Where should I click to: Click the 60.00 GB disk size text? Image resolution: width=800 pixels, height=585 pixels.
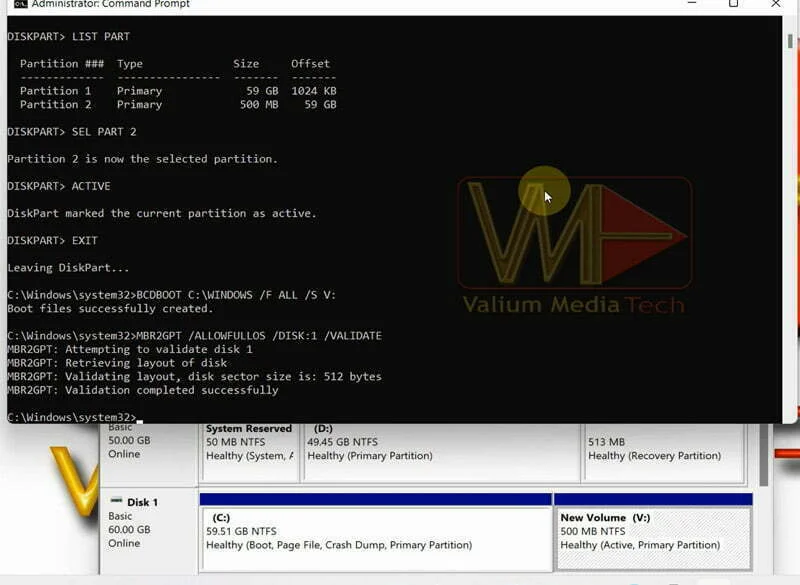(x=129, y=529)
